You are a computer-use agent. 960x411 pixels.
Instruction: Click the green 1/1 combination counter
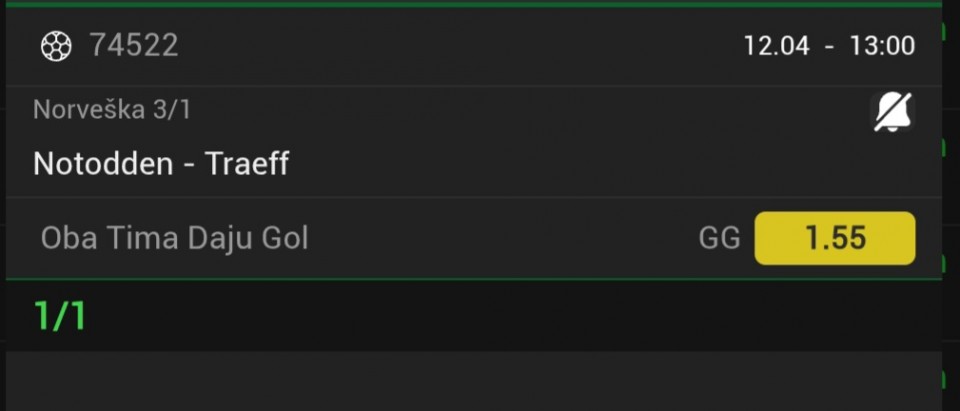(60, 316)
